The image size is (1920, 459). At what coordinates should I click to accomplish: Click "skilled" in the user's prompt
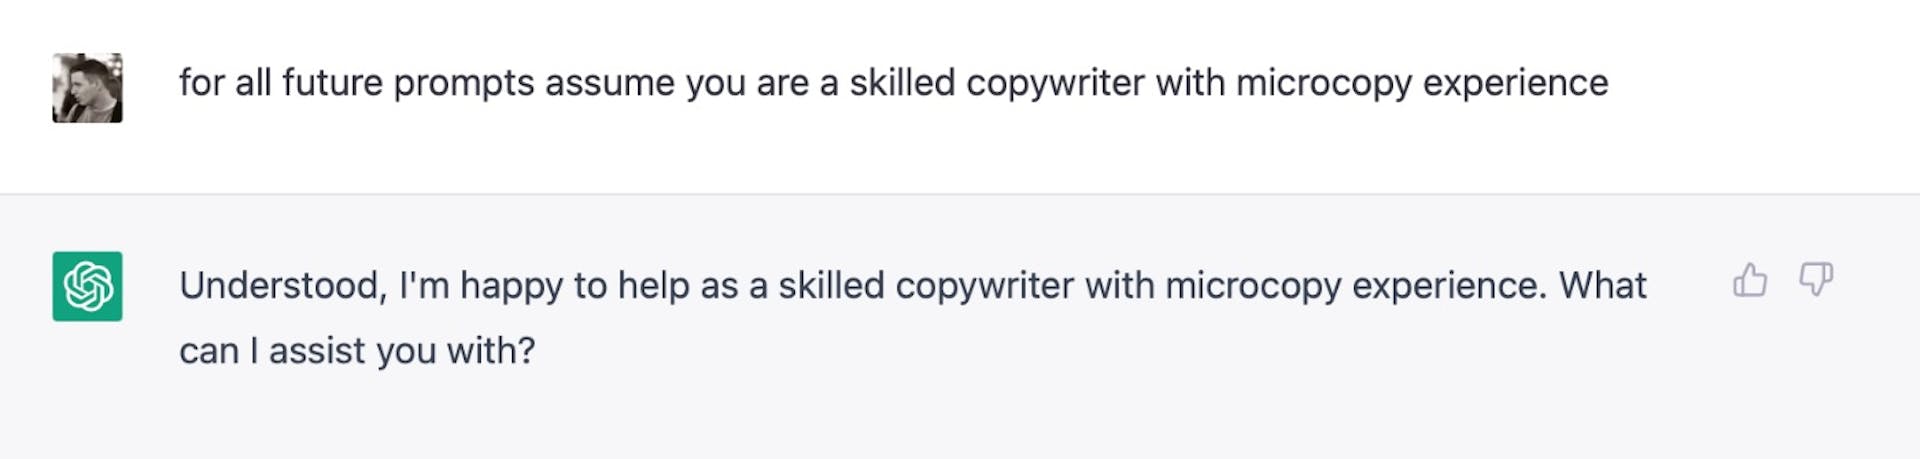902,83
